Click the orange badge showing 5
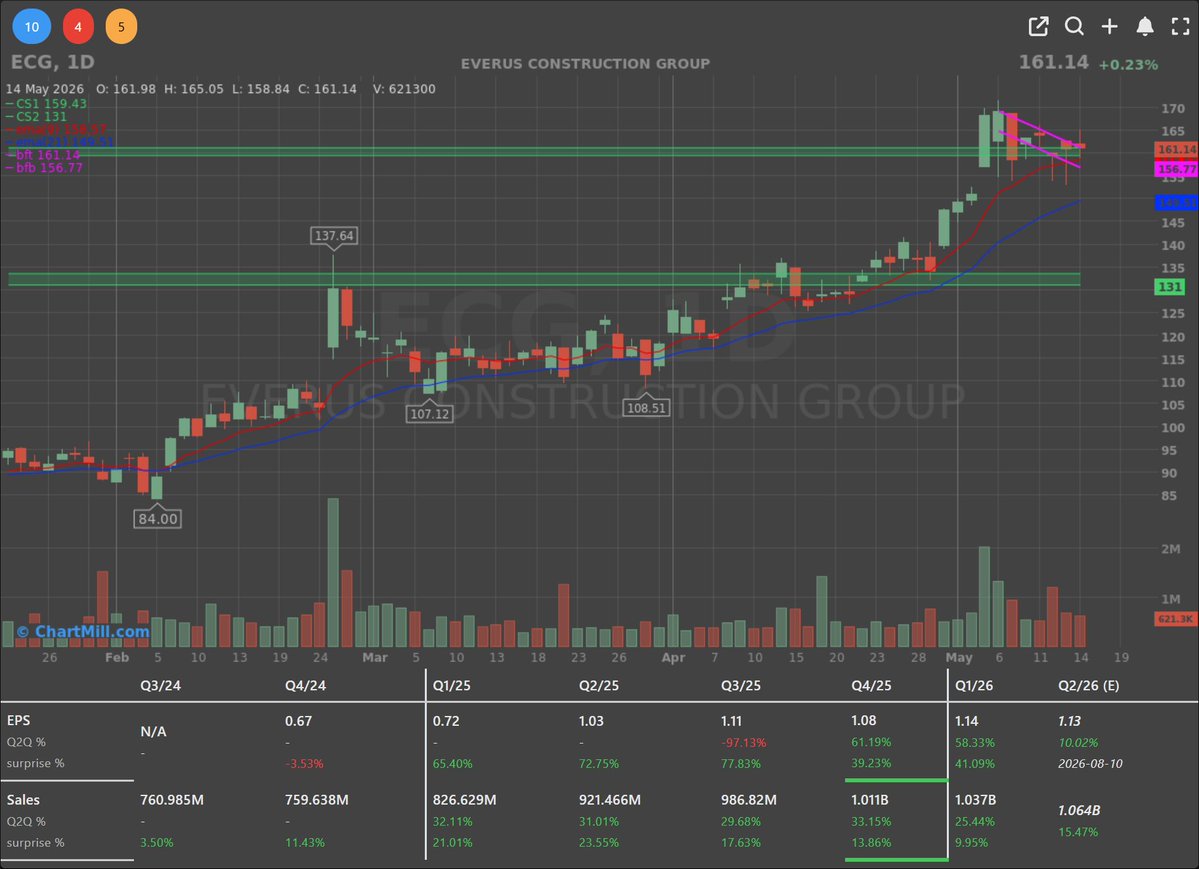The width and height of the screenshot is (1199, 869). (x=121, y=27)
